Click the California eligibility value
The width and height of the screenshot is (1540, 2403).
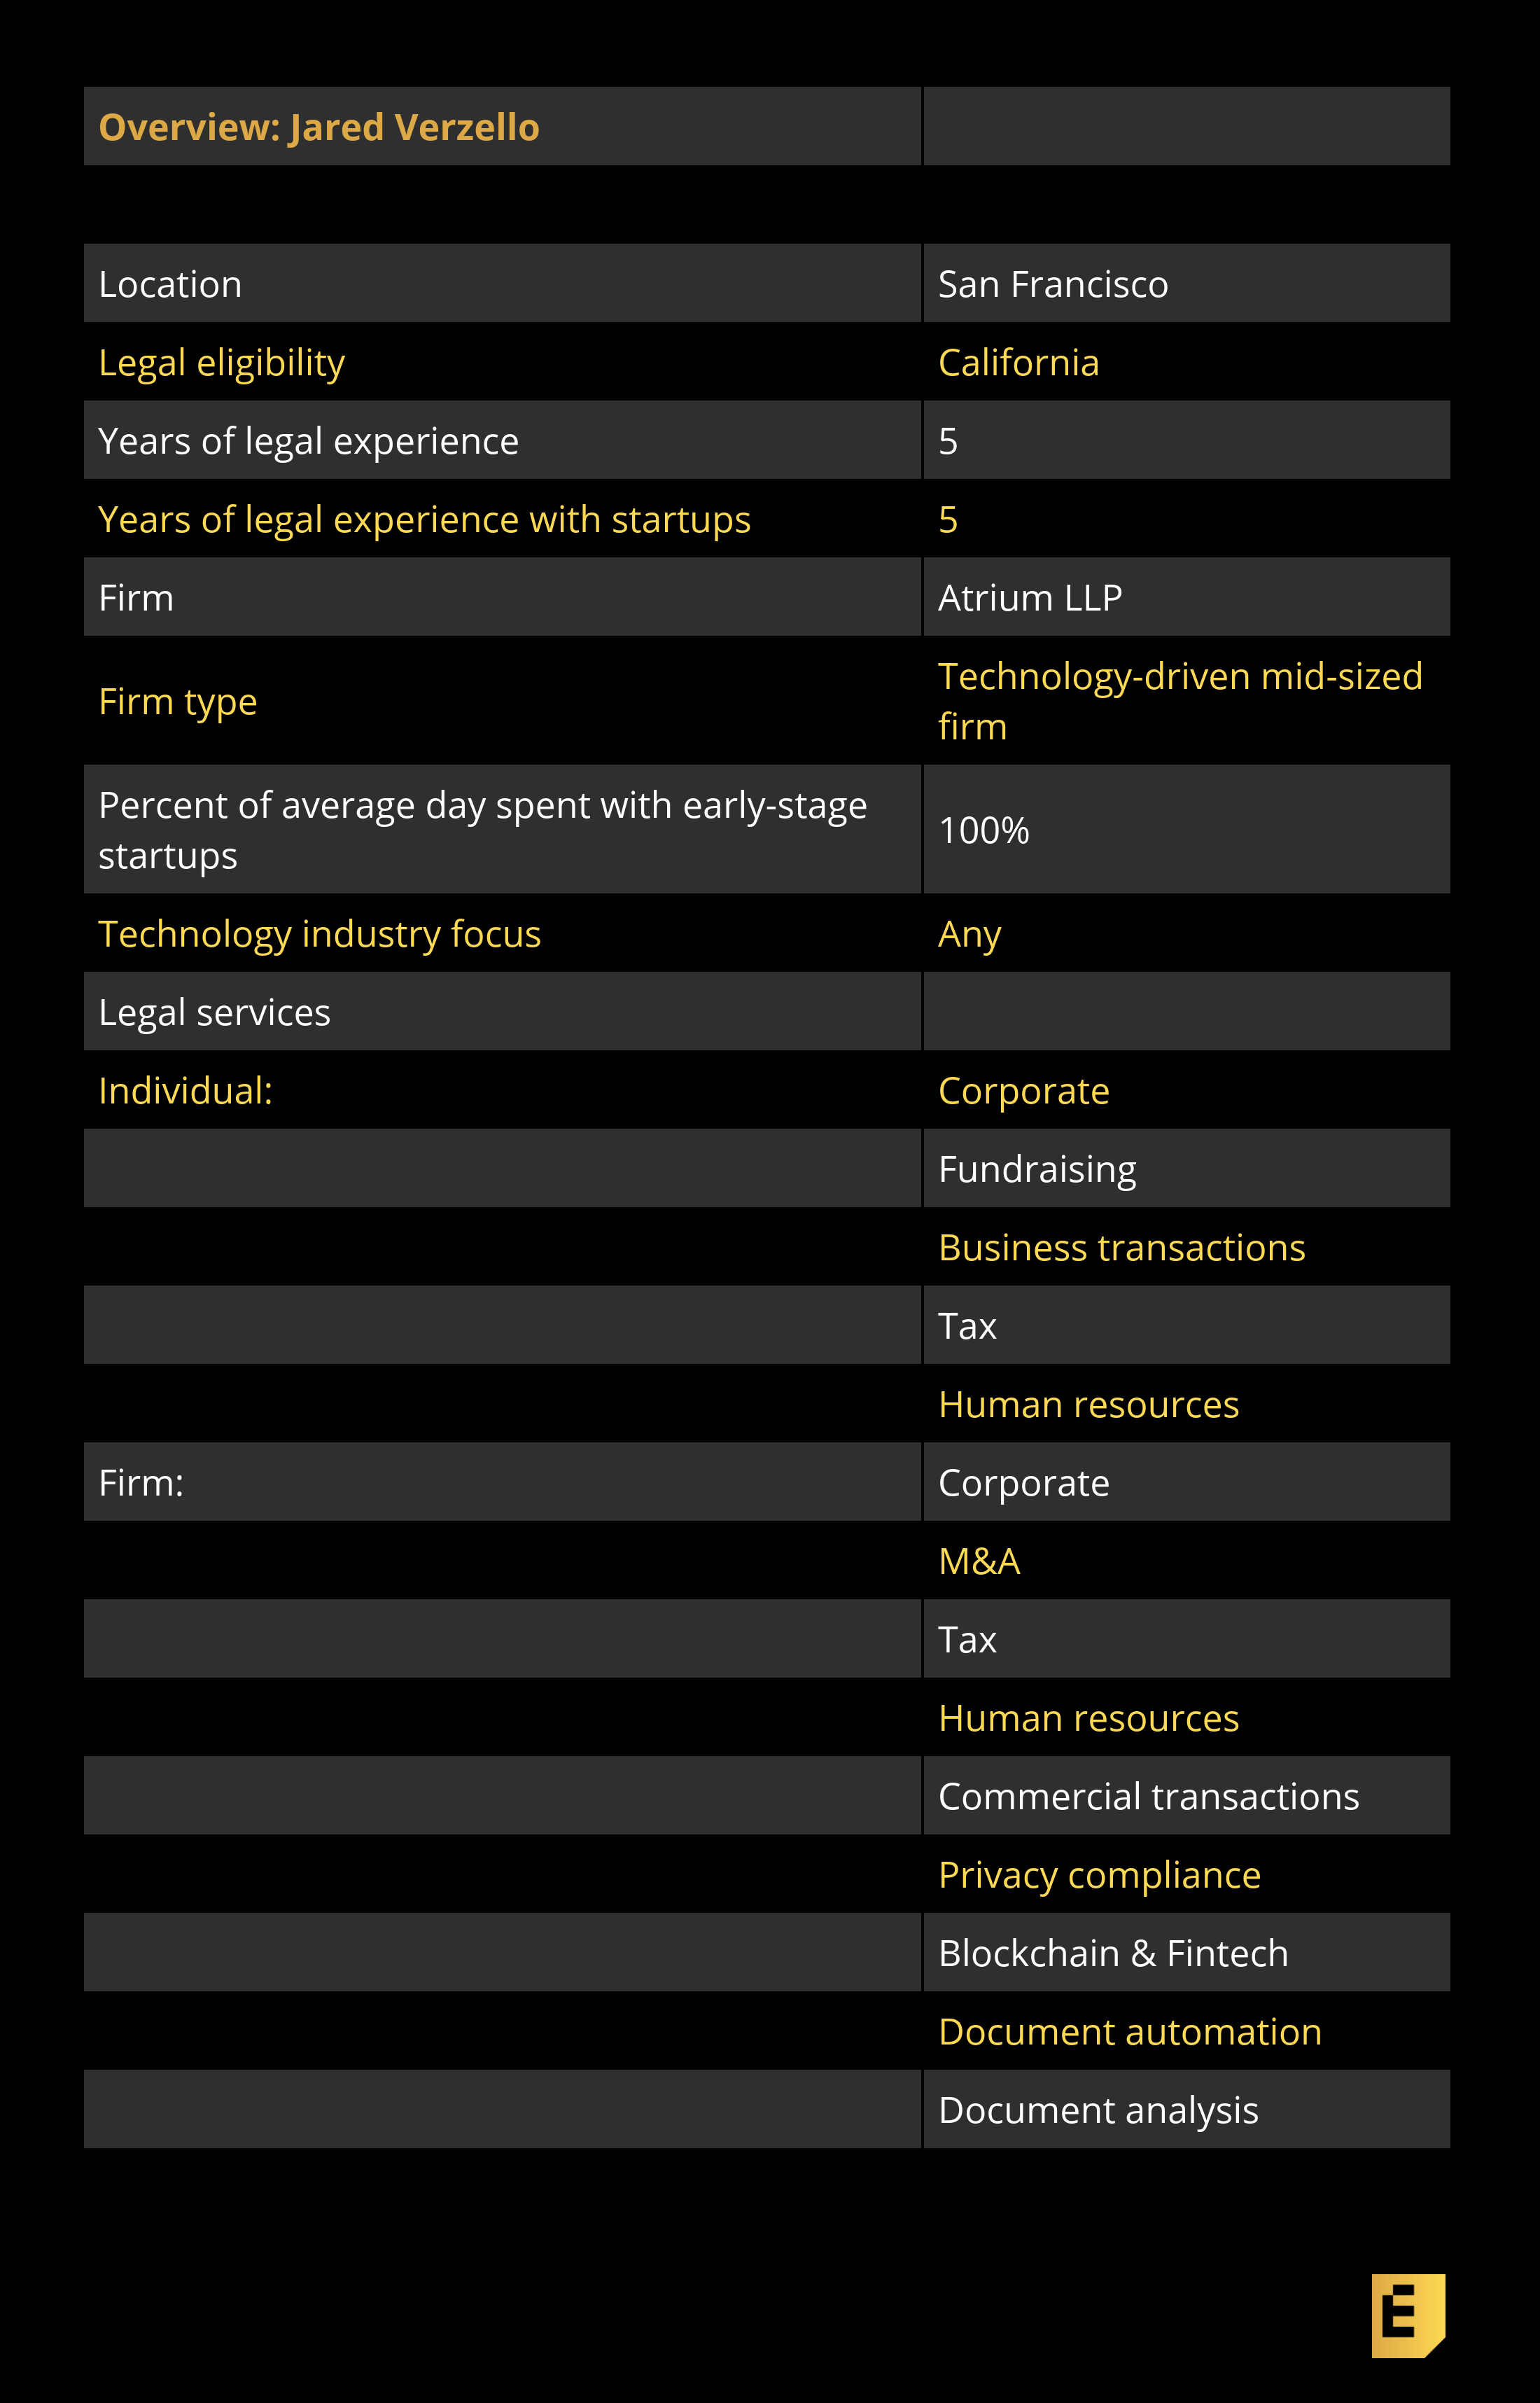(x=1018, y=363)
